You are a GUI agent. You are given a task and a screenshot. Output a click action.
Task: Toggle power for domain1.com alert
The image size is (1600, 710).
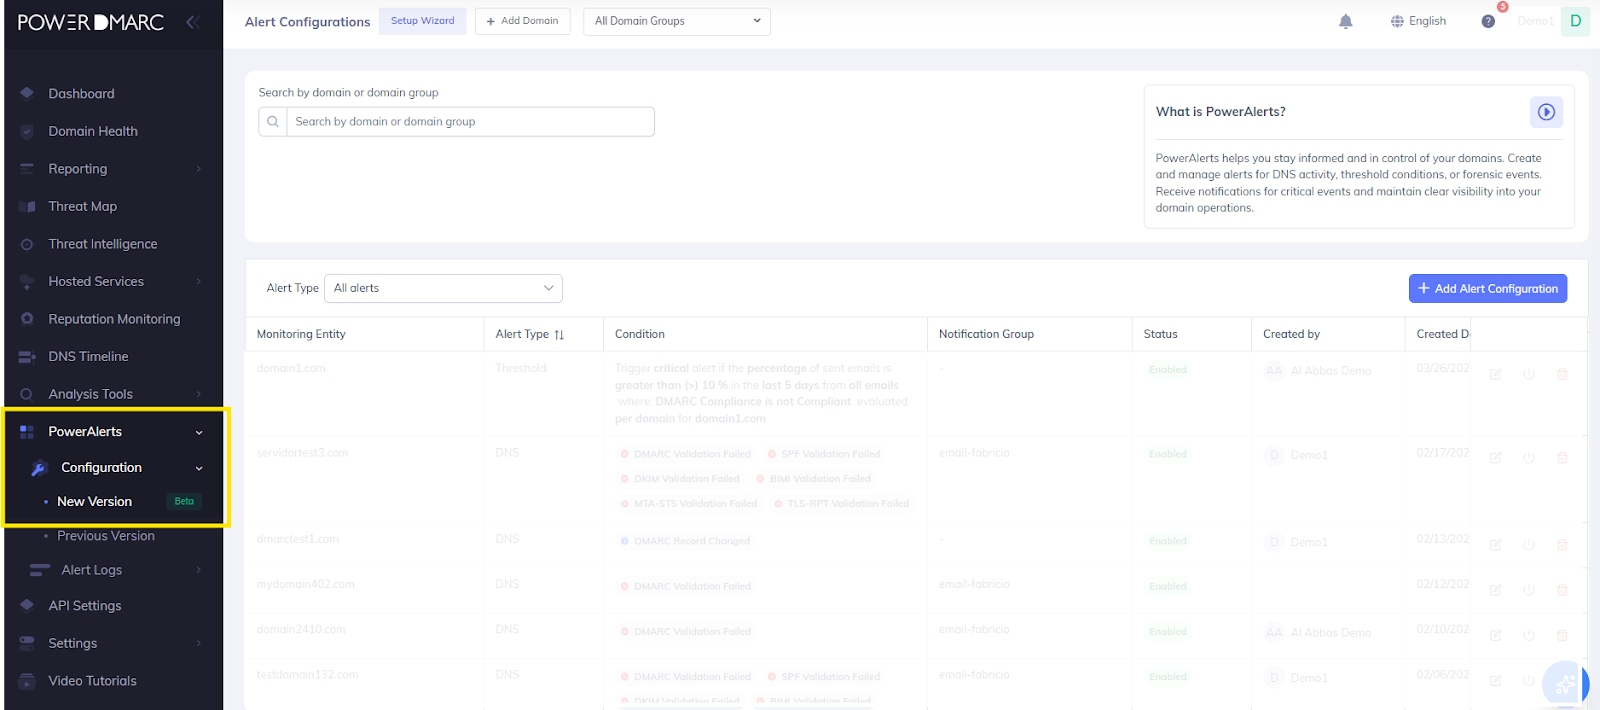coord(1529,374)
